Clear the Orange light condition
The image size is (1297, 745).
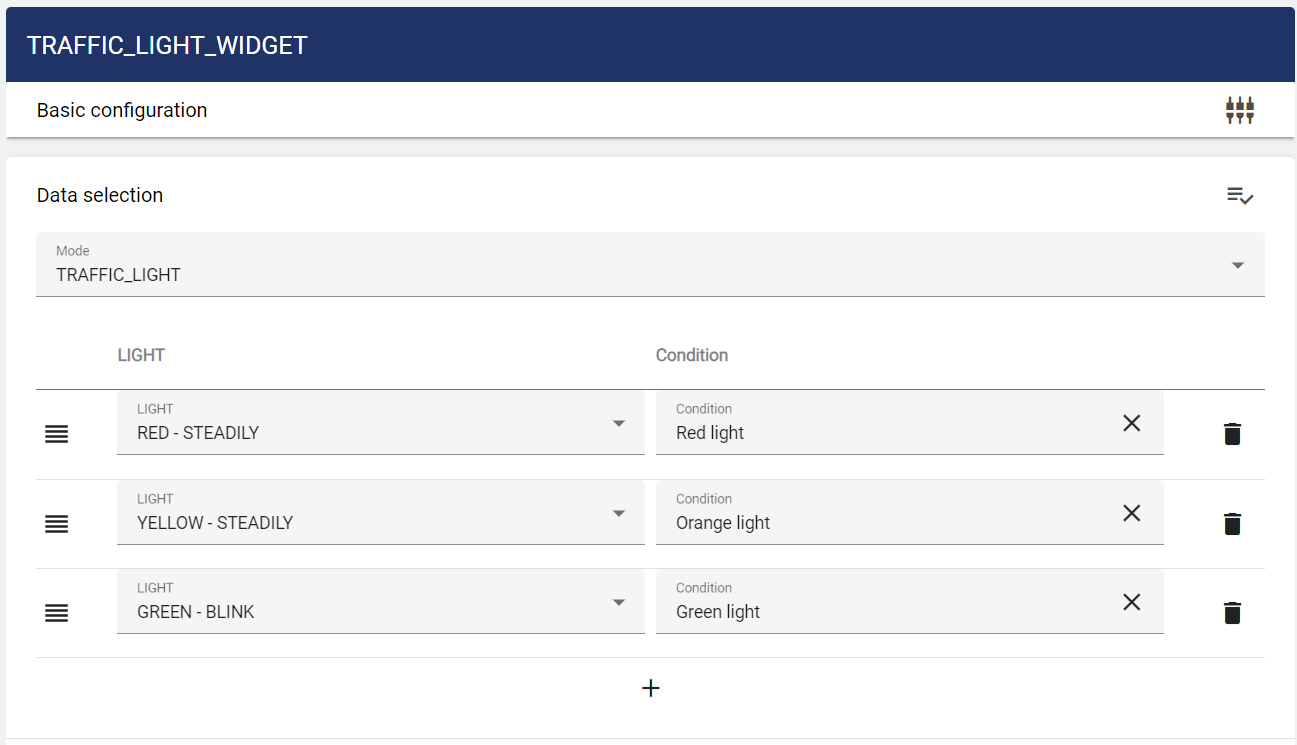click(1131, 513)
